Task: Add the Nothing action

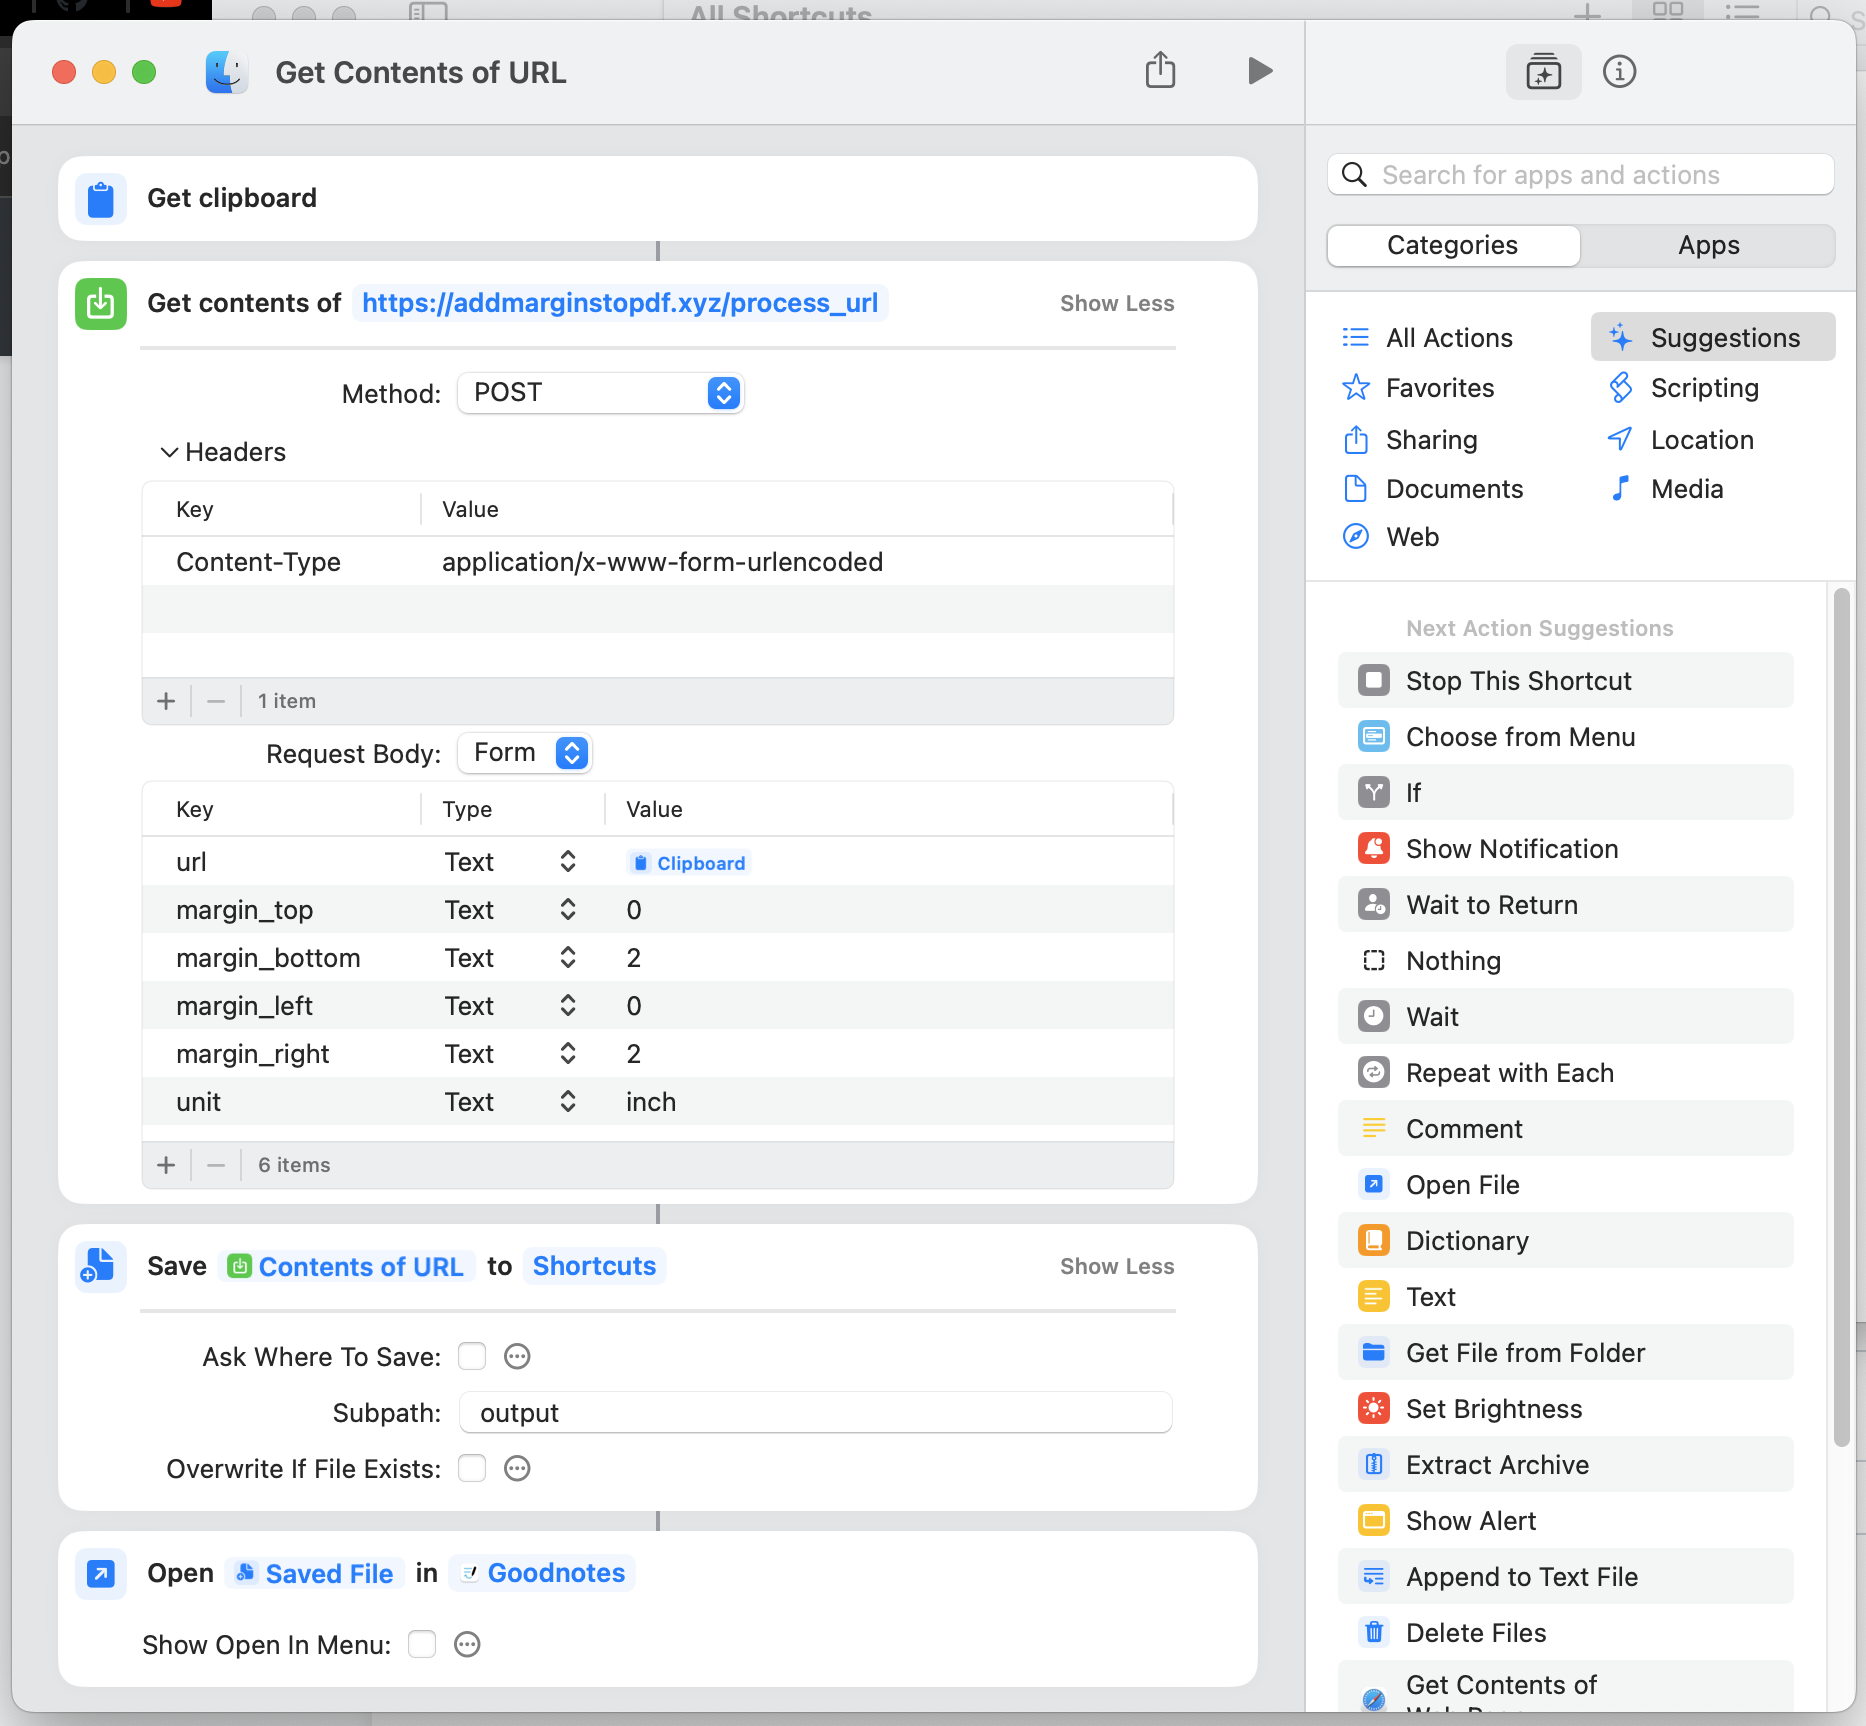Action: point(1565,961)
